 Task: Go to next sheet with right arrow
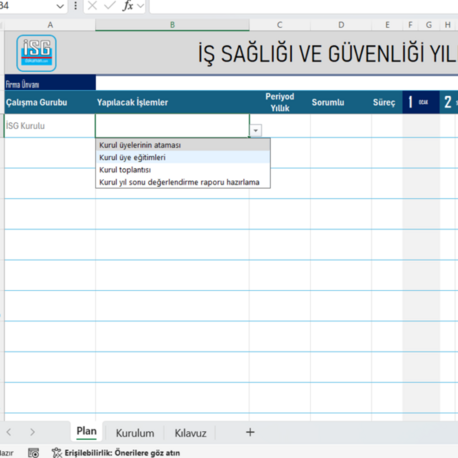click(32, 432)
